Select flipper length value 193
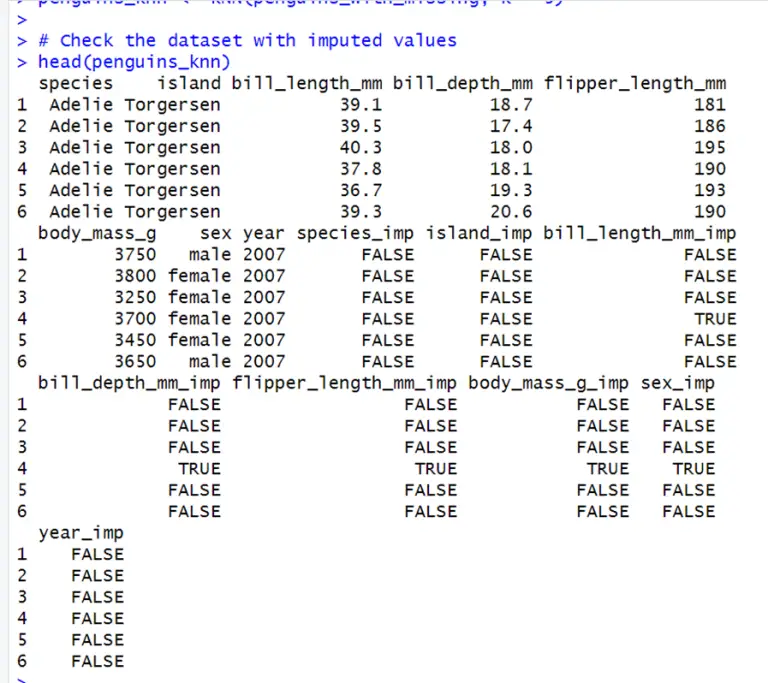This screenshot has height=683, width=768. [x=710, y=190]
